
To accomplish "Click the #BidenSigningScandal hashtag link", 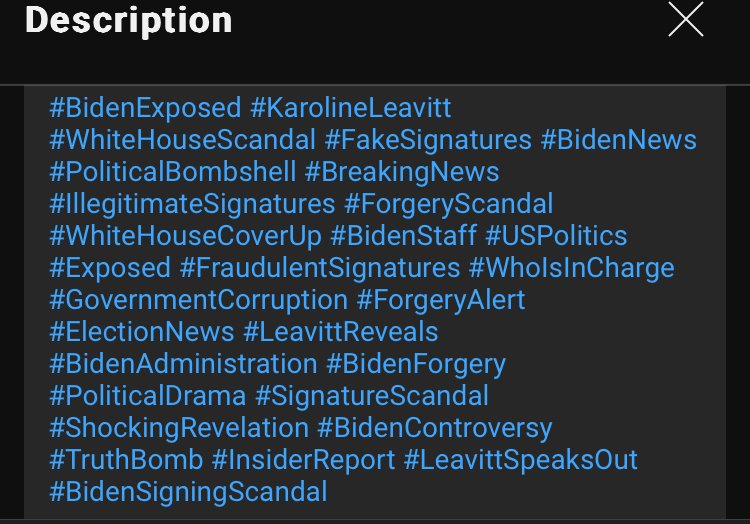I will 188,491.
